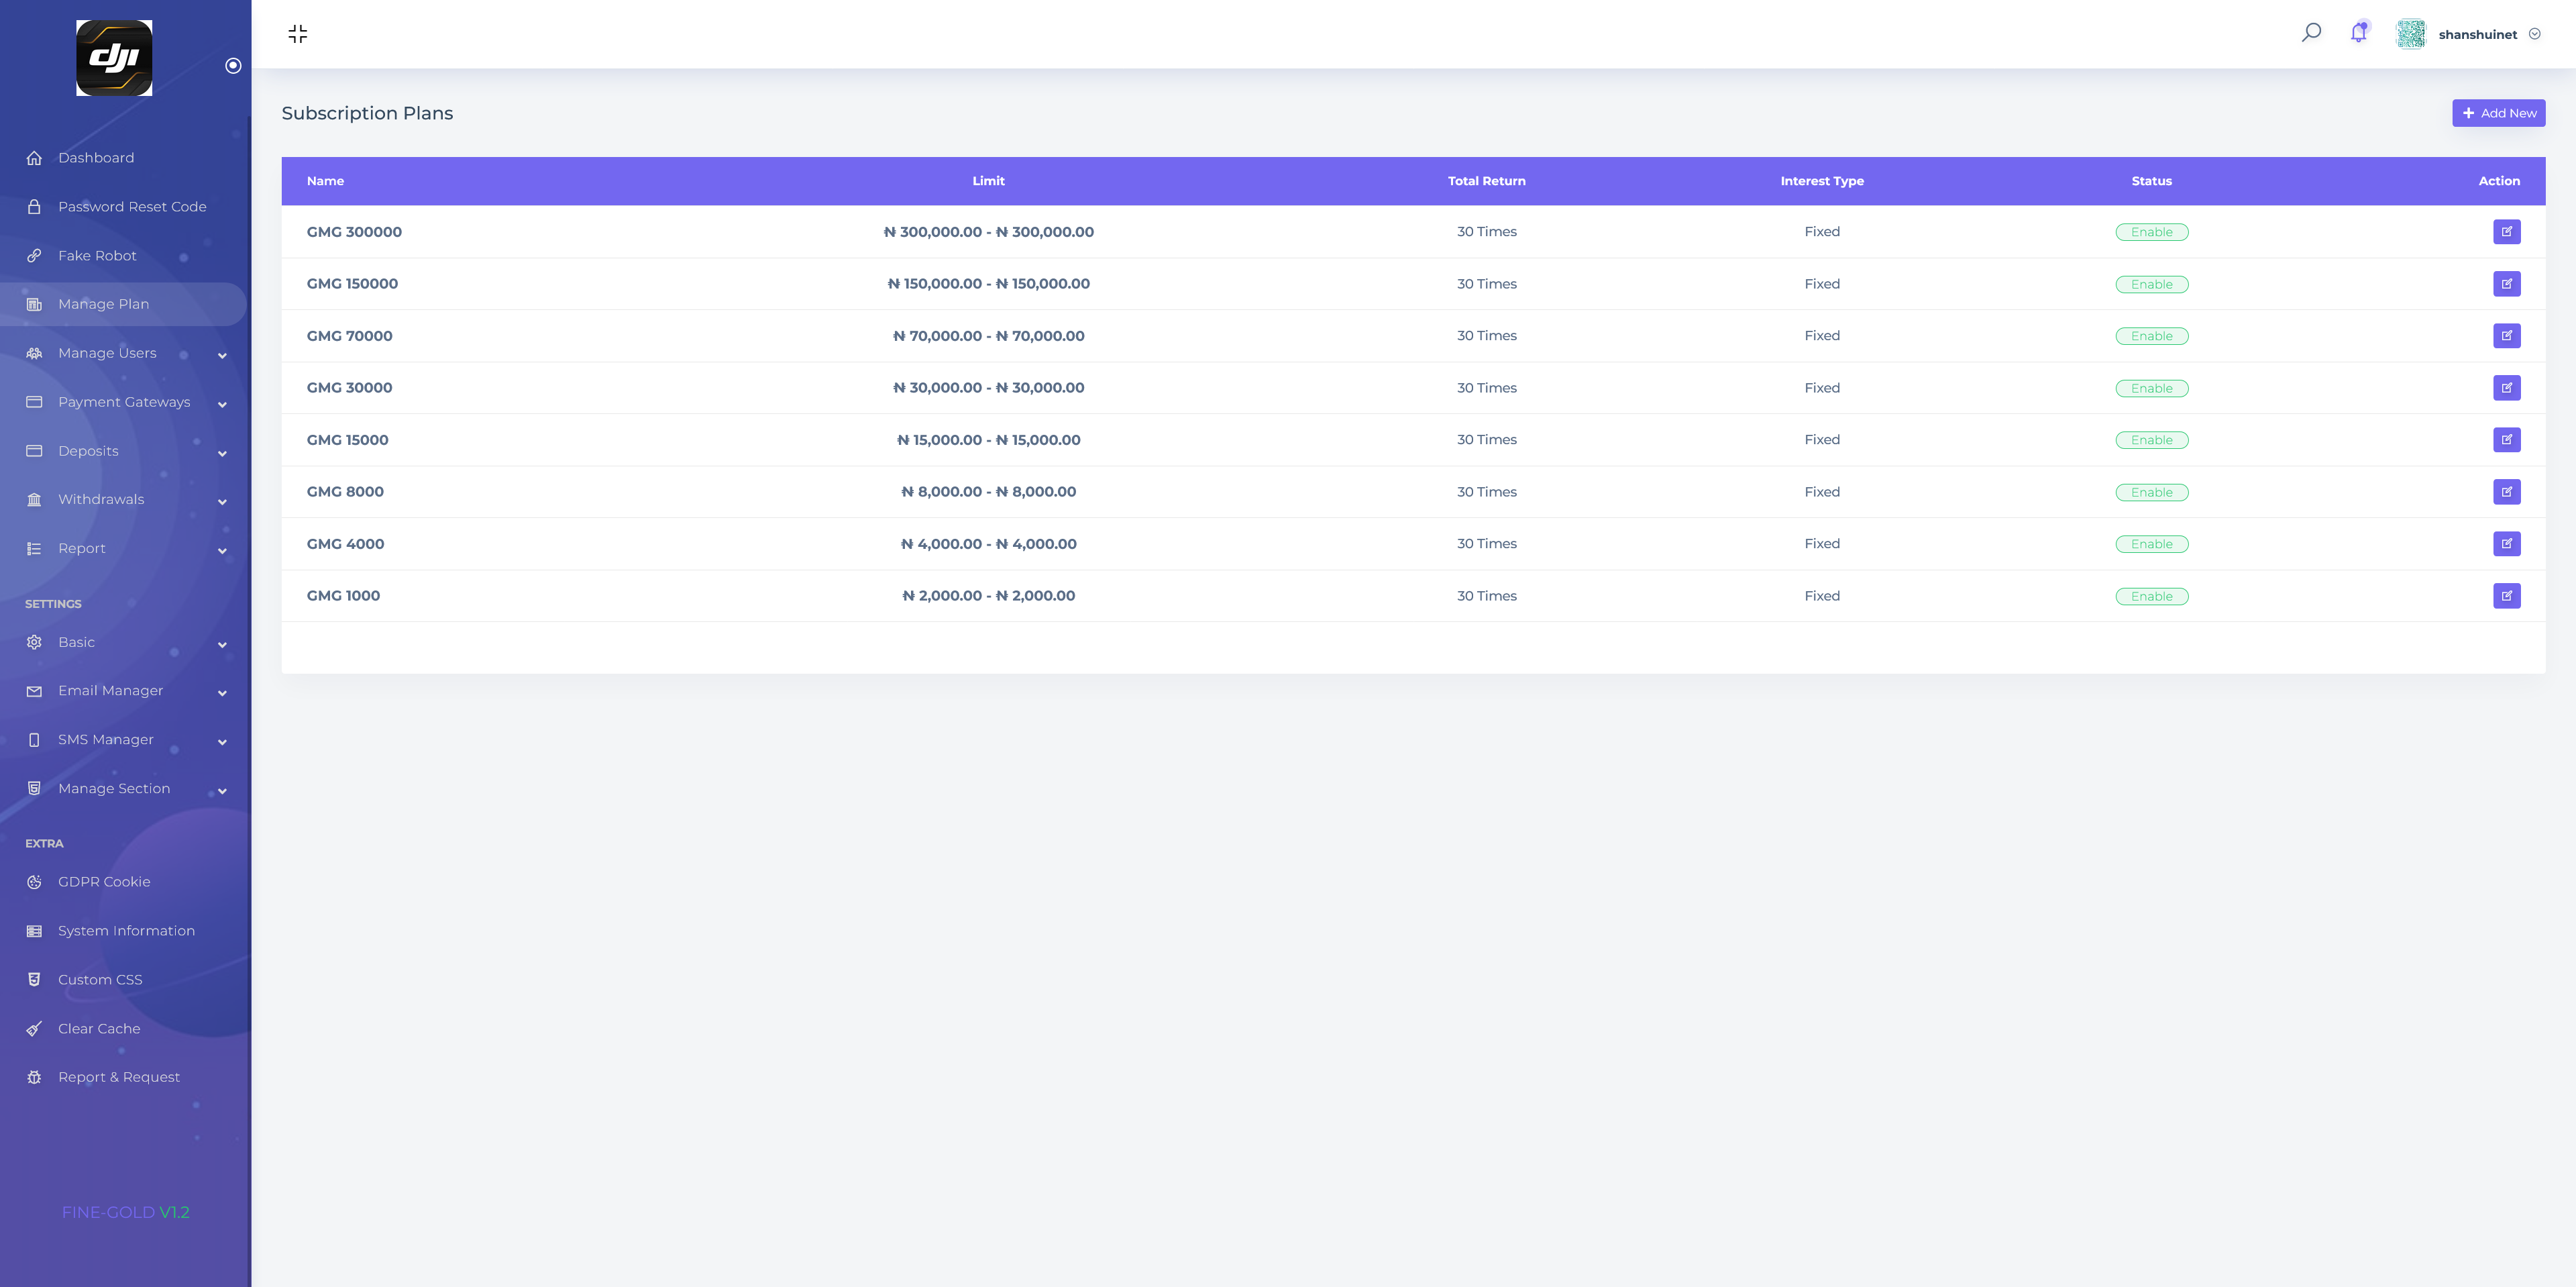
Task: Go to Fake Robot page
Action: (x=97, y=256)
